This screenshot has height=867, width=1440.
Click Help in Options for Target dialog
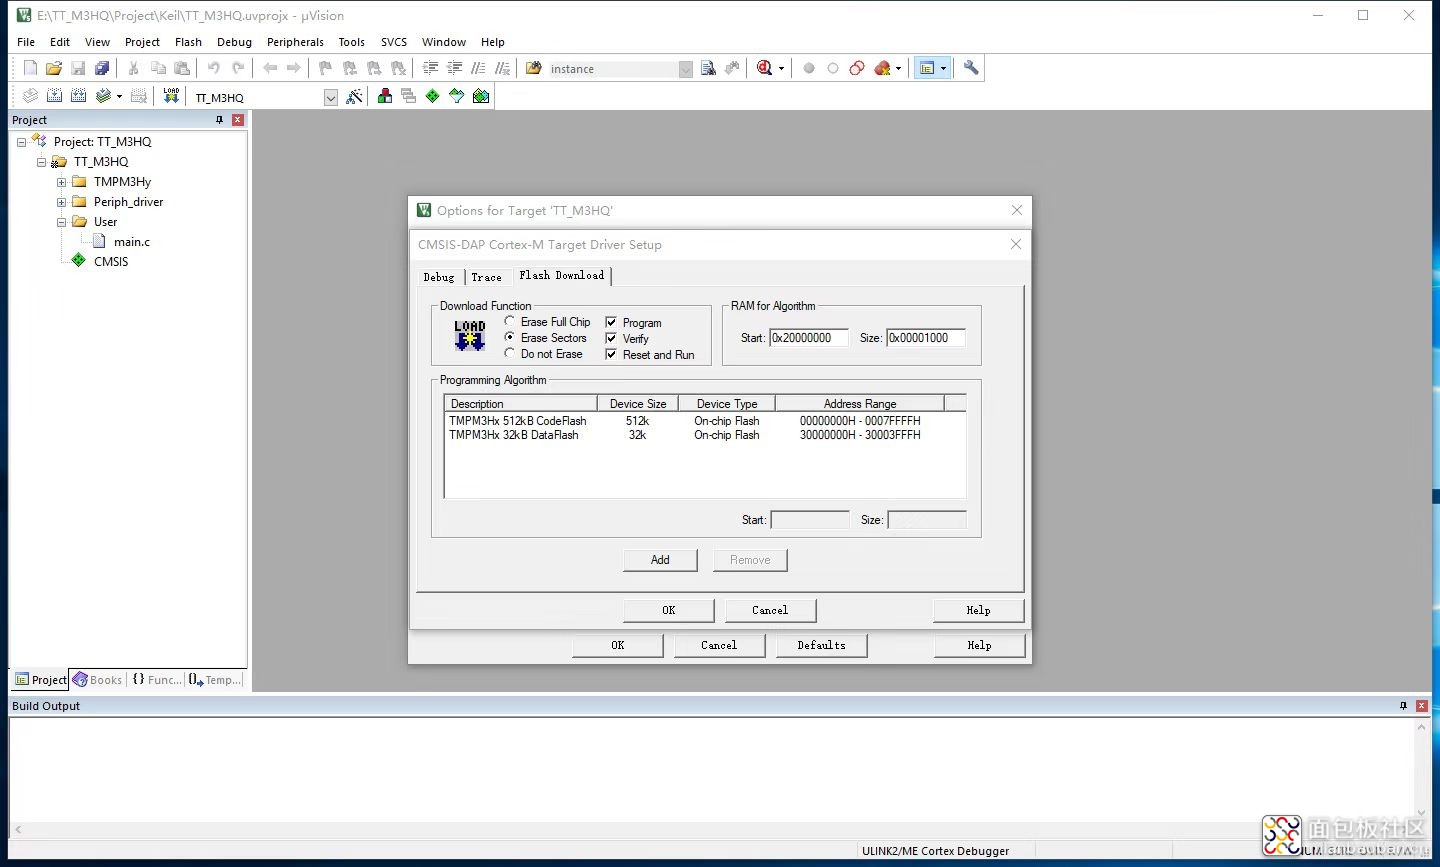point(979,645)
